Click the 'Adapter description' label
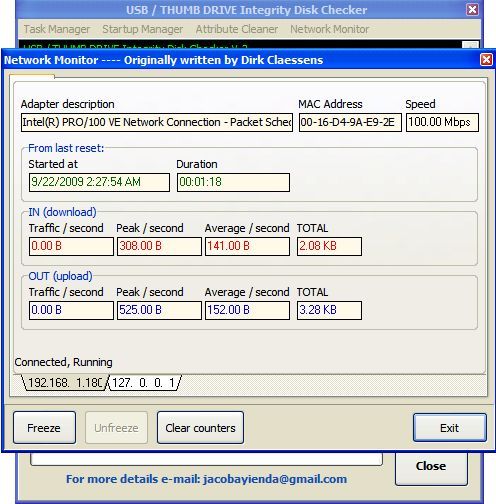496x504 pixels. [68, 104]
